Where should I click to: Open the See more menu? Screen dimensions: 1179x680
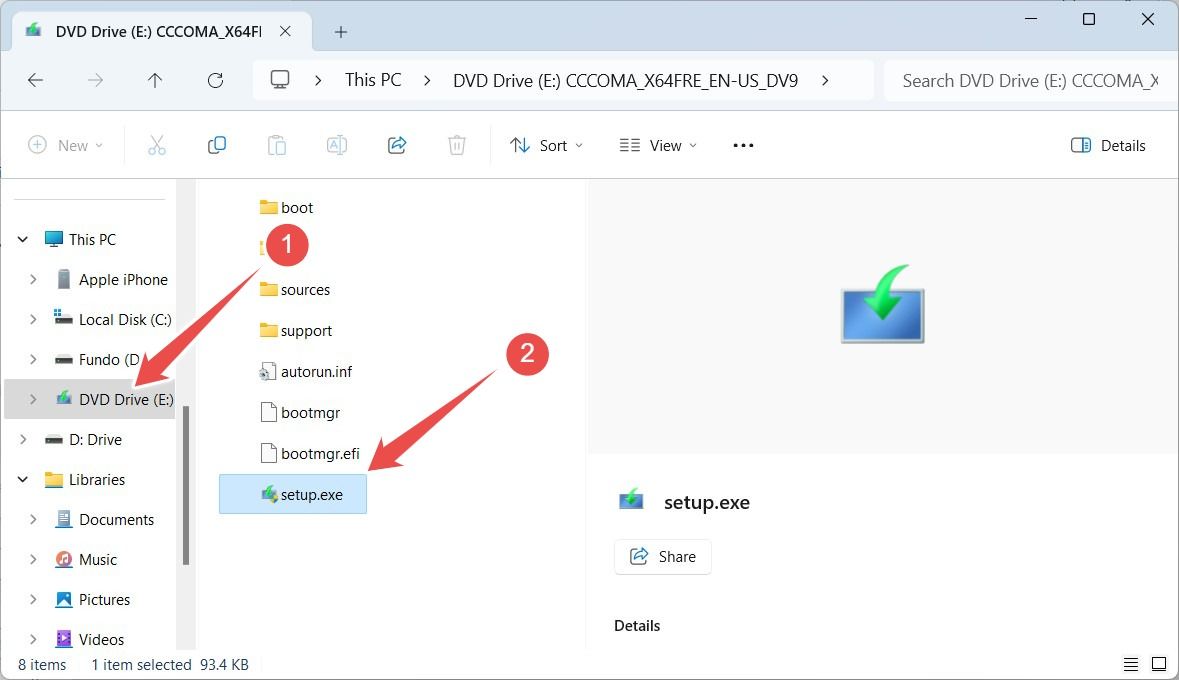[743, 145]
